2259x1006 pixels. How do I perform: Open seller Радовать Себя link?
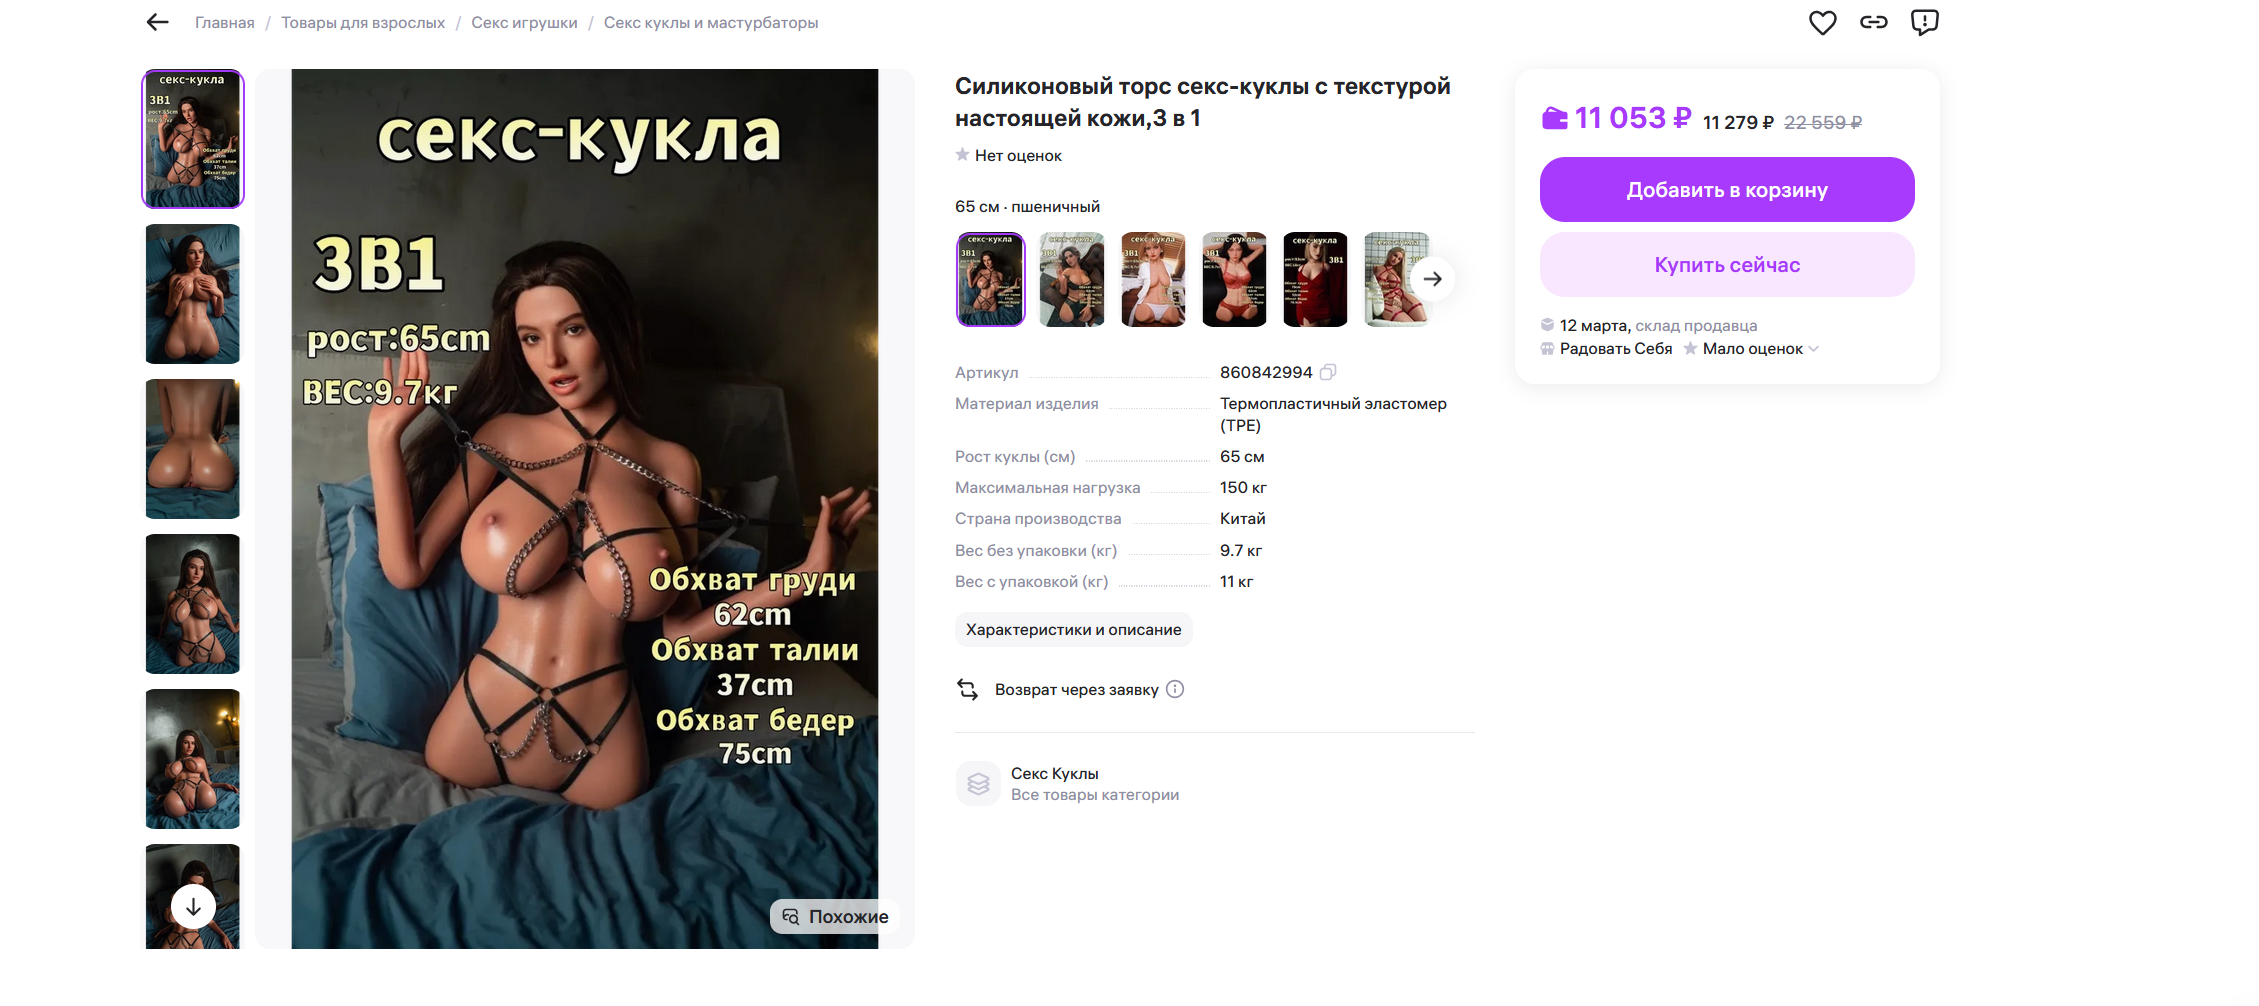[x=1615, y=349]
